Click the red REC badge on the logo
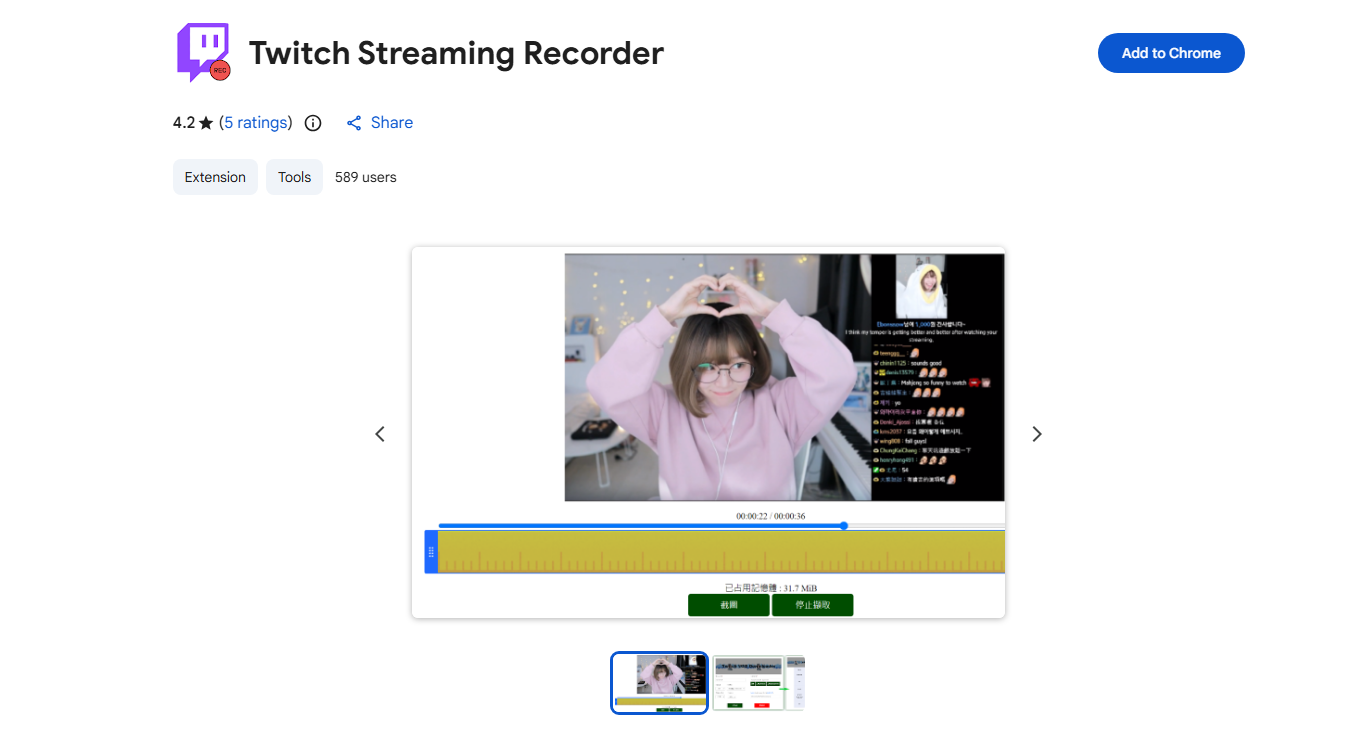1353x744 pixels. click(222, 68)
